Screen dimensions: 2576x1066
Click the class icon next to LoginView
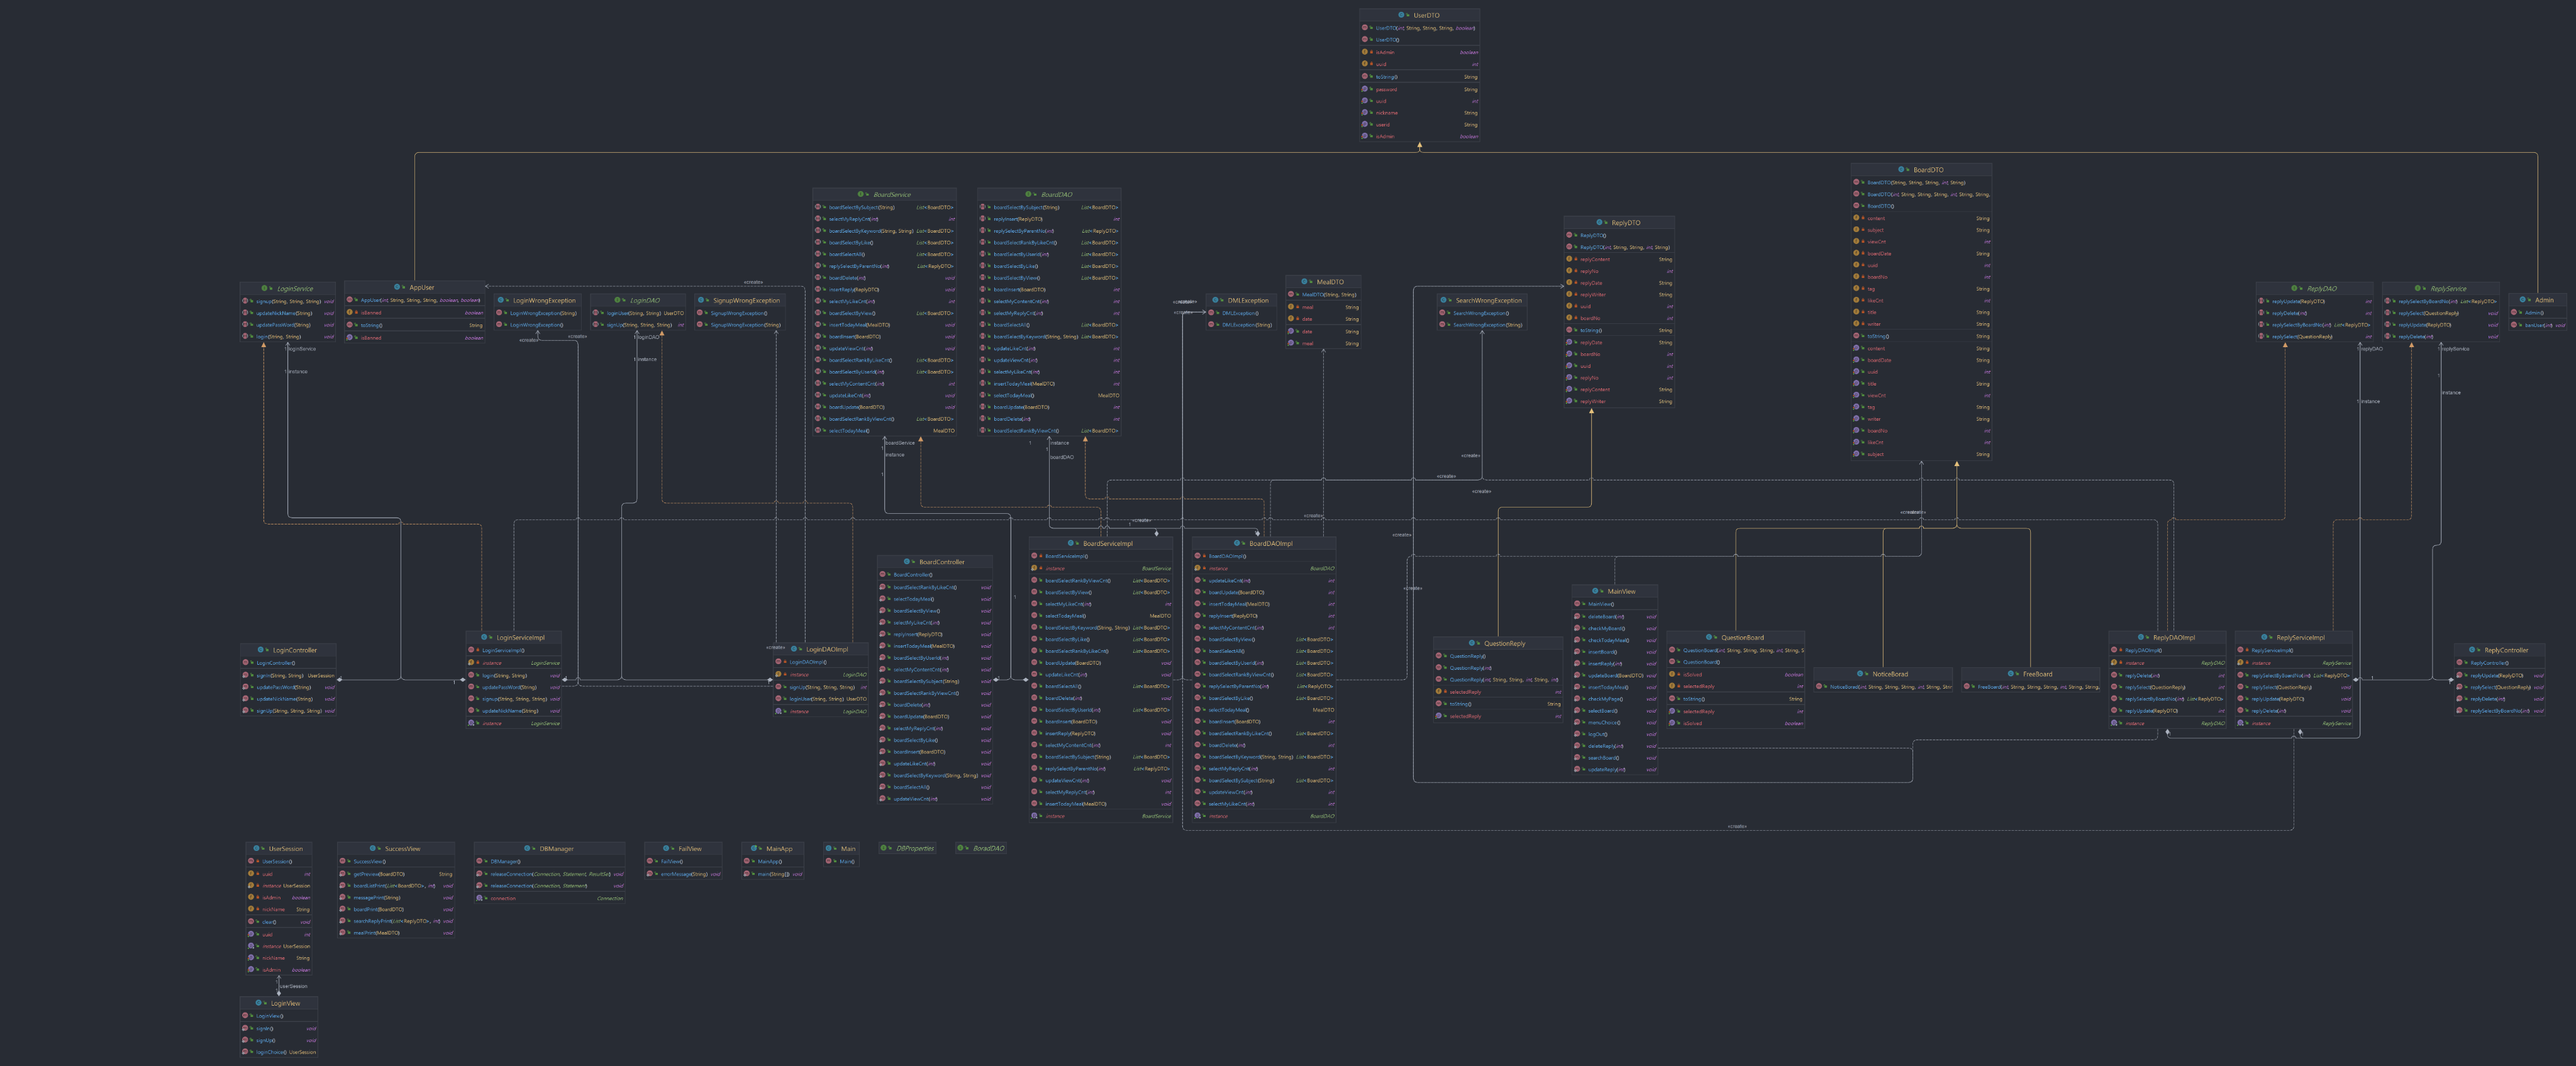[x=259, y=1003]
